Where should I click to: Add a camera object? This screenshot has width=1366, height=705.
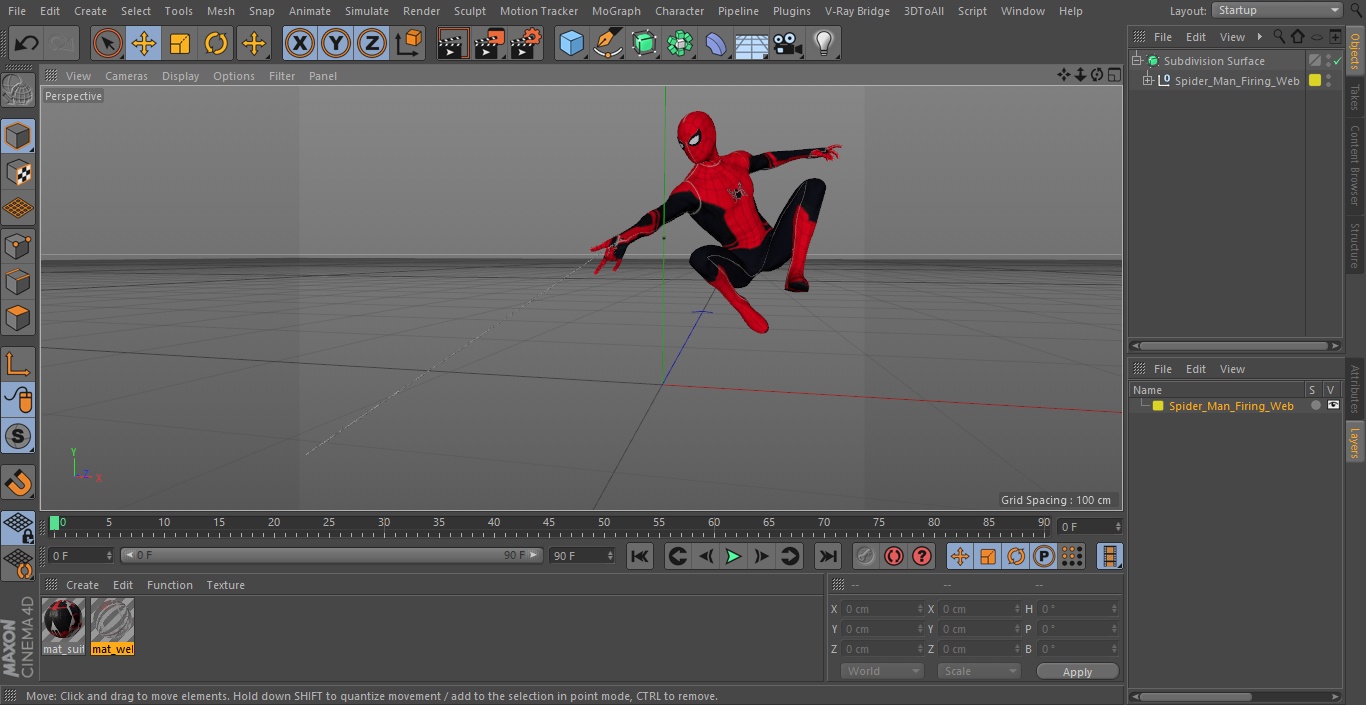coord(788,44)
